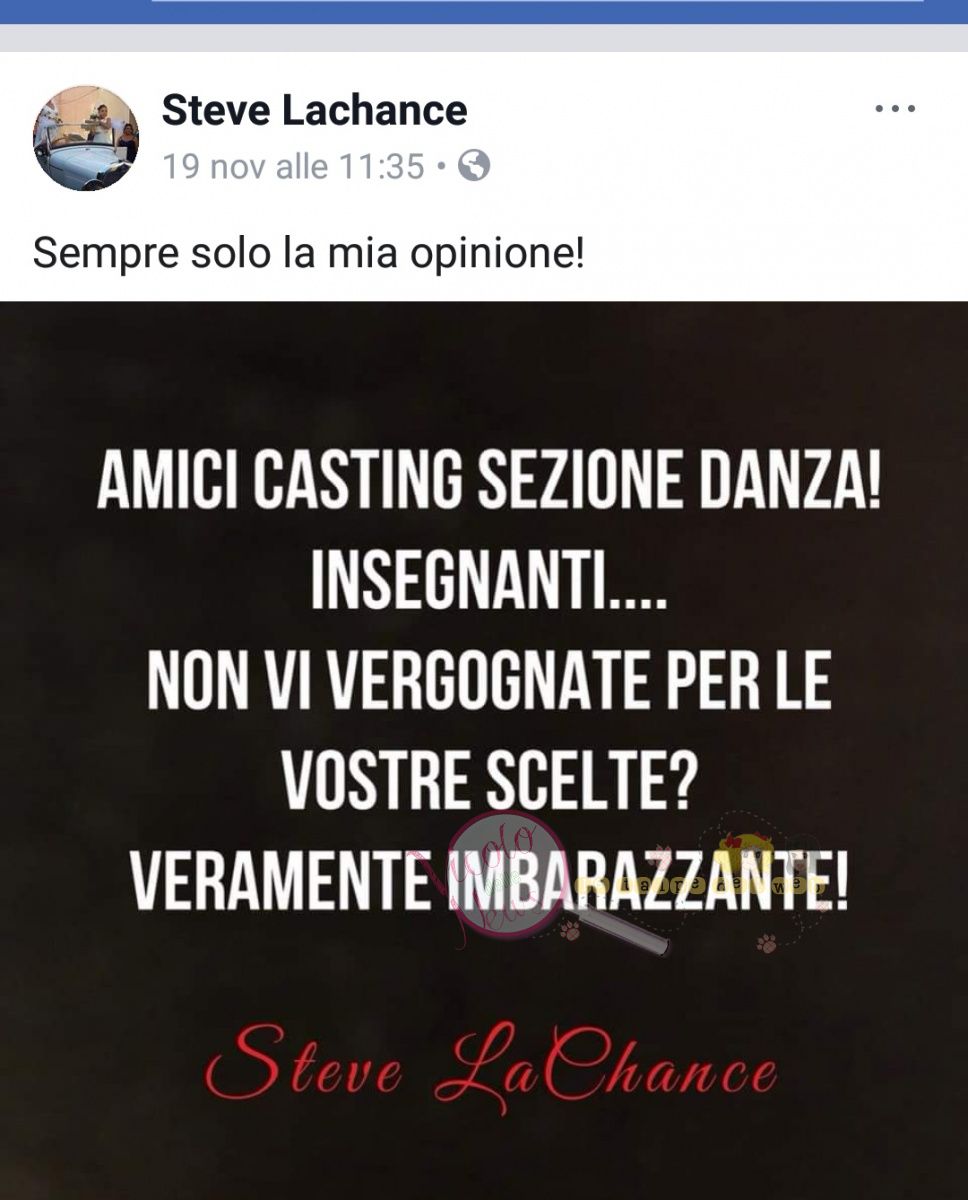Screen dimensions: 968x1200
Task: Click the globe public privacy icon
Action: click(474, 165)
